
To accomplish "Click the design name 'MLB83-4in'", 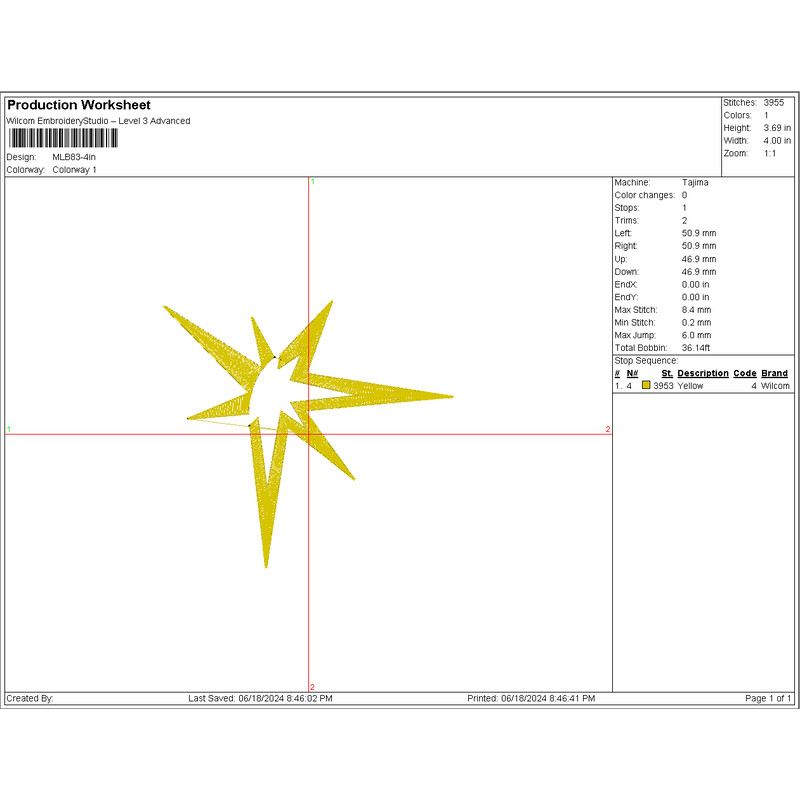I will click(x=74, y=157).
